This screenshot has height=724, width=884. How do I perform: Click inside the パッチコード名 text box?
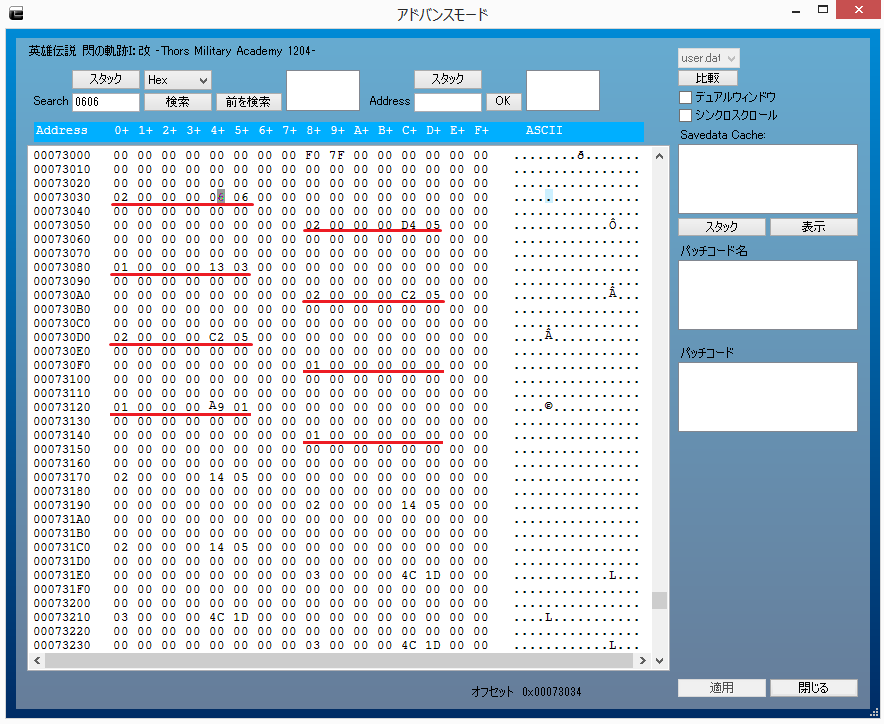click(767, 295)
